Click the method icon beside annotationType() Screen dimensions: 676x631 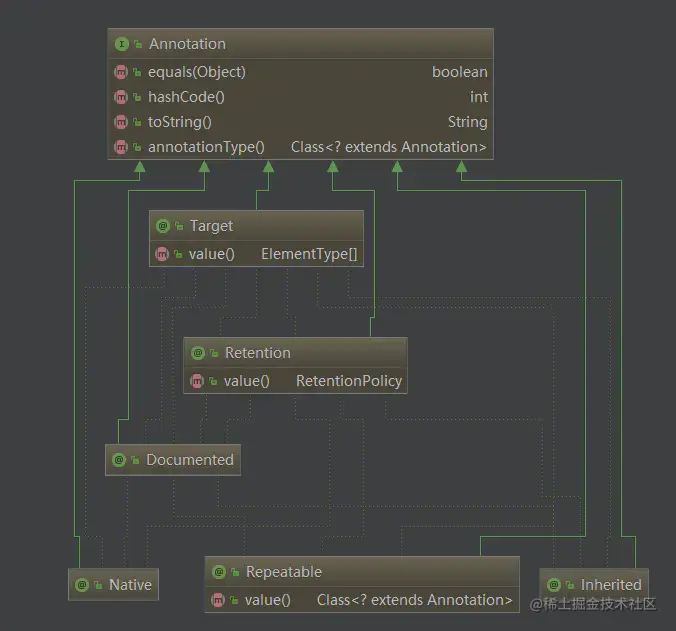pyautogui.click(x=121, y=147)
